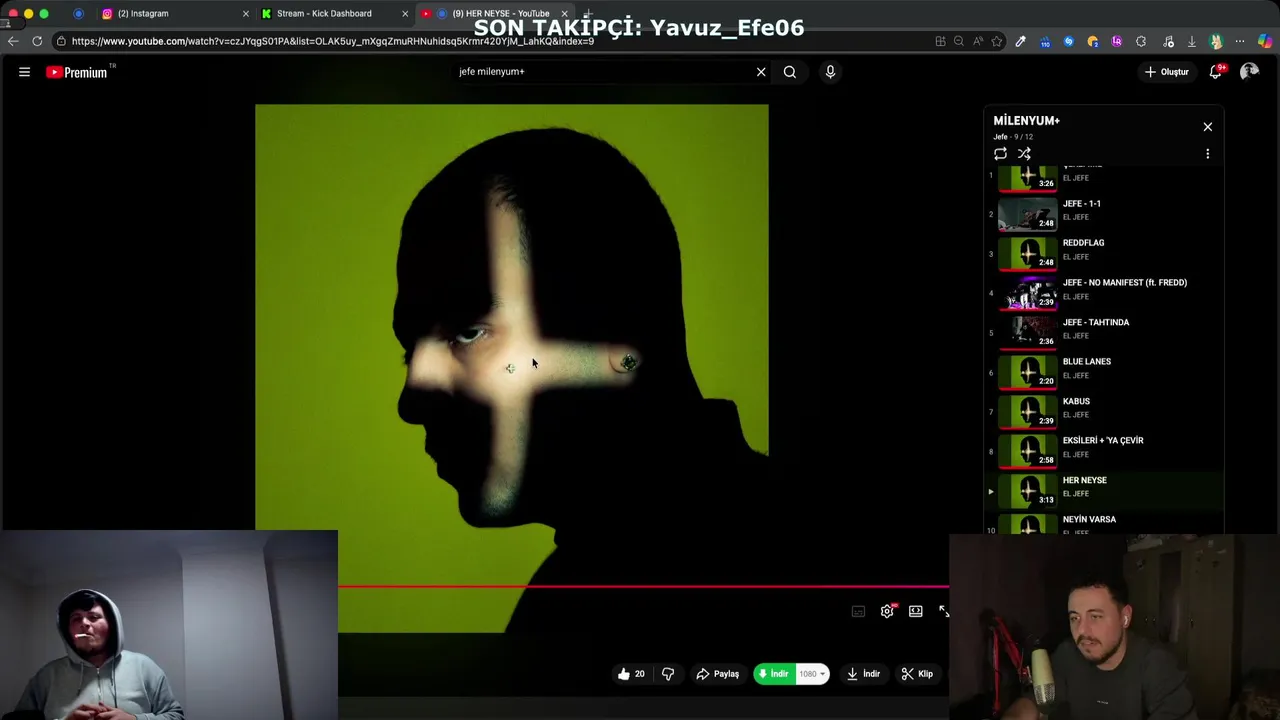The width and height of the screenshot is (1280, 720).
Task: Toggle theater mode in the player
Action: tap(915, 611)
